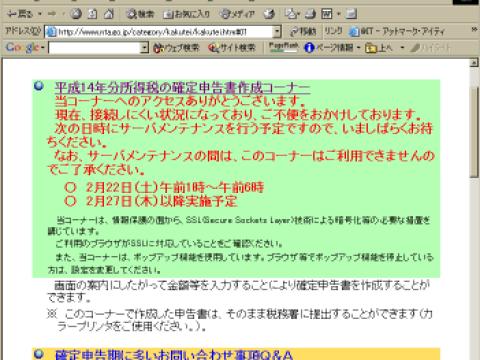Viewport: 480px width, 360px height.
Task: Open the Favorites (お気に入り) toolbar button
Action: pyautogui.click(x=187, y=14)
